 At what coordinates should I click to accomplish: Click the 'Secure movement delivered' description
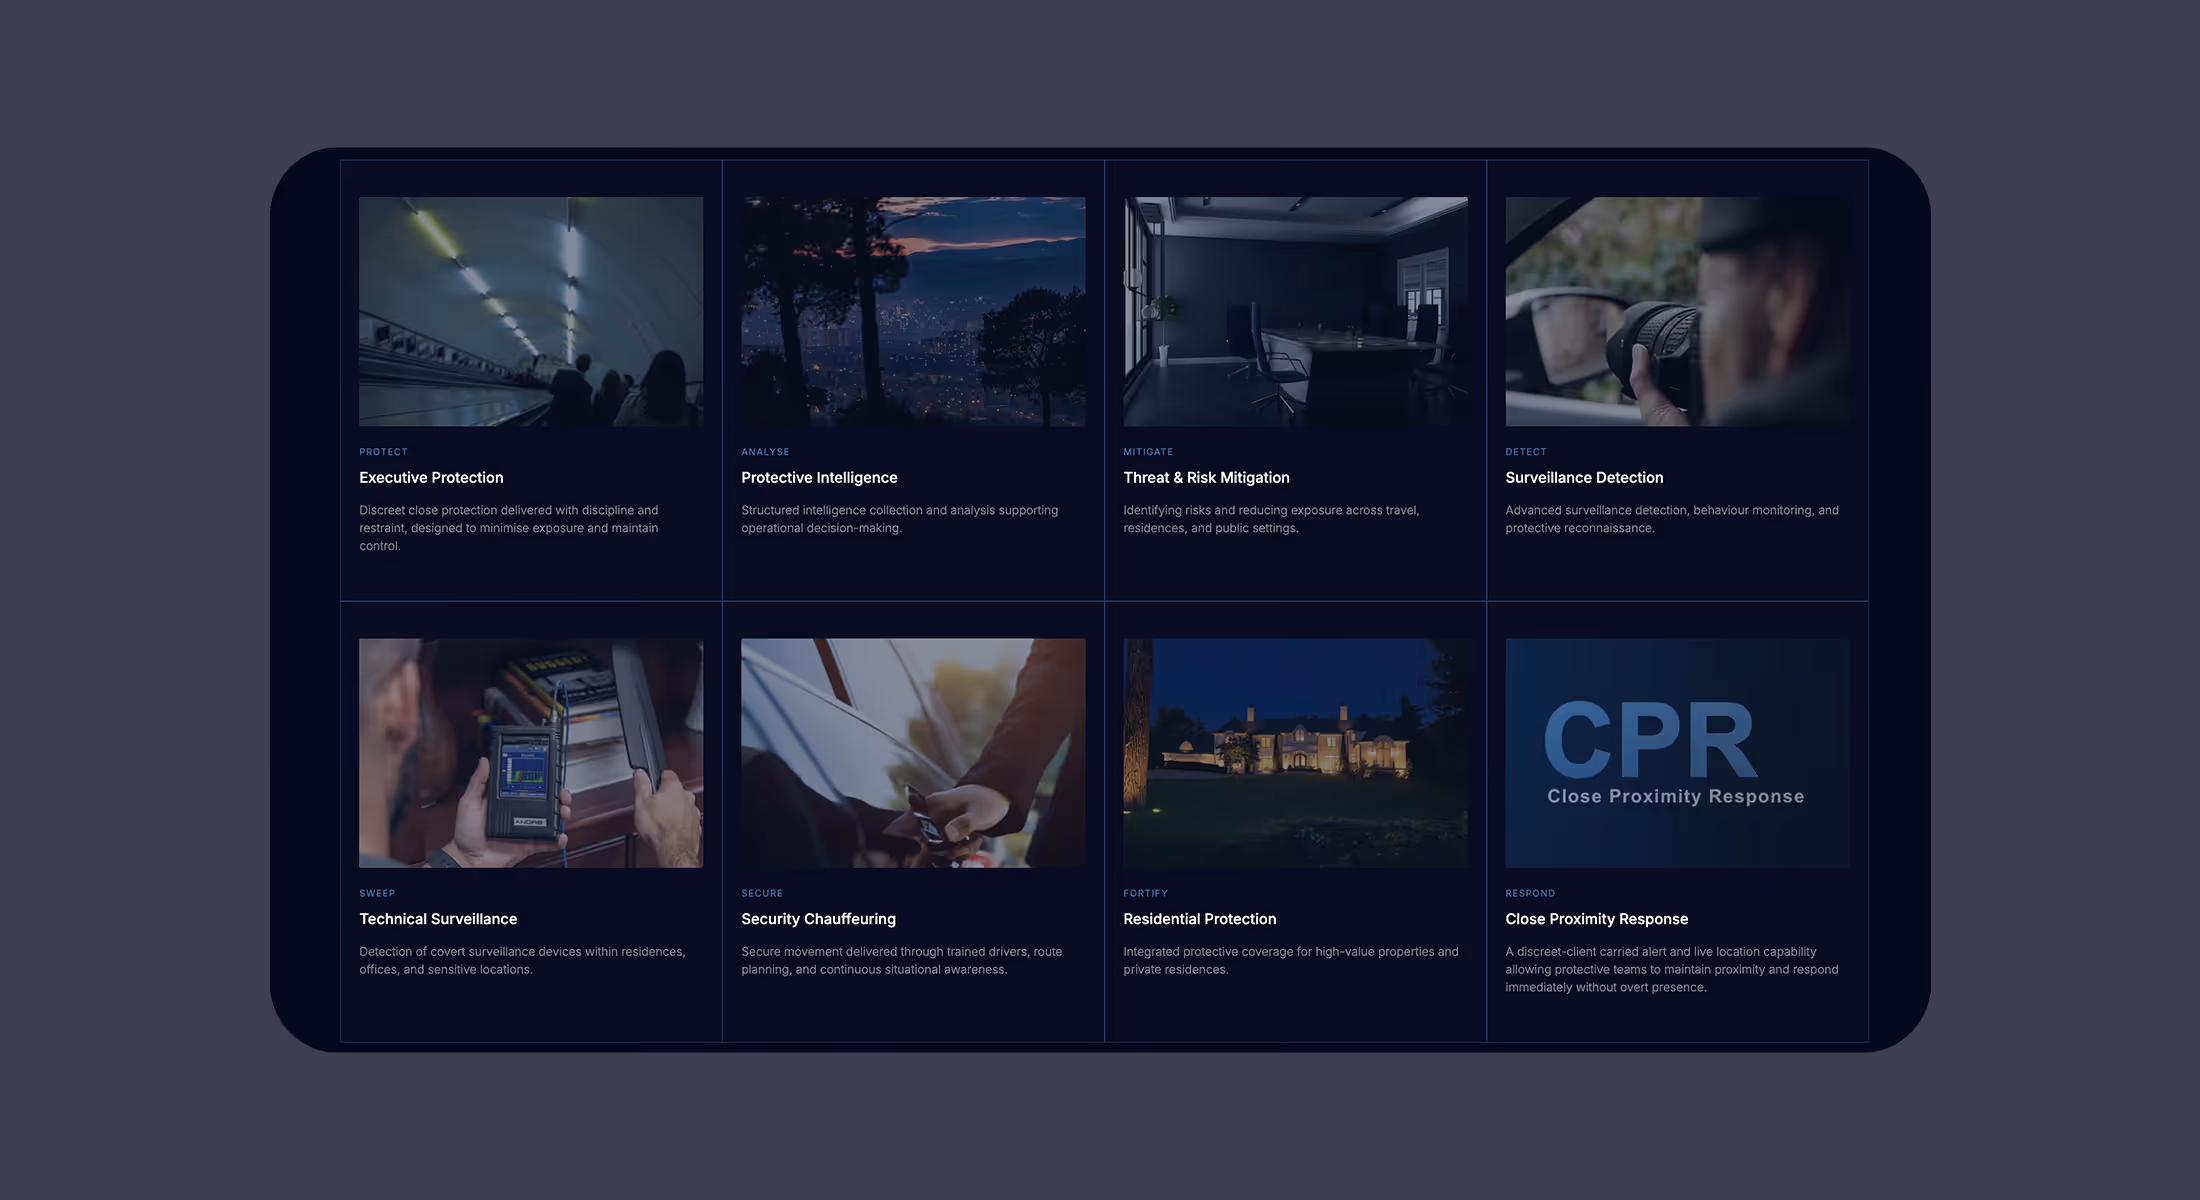click(901, 960)
